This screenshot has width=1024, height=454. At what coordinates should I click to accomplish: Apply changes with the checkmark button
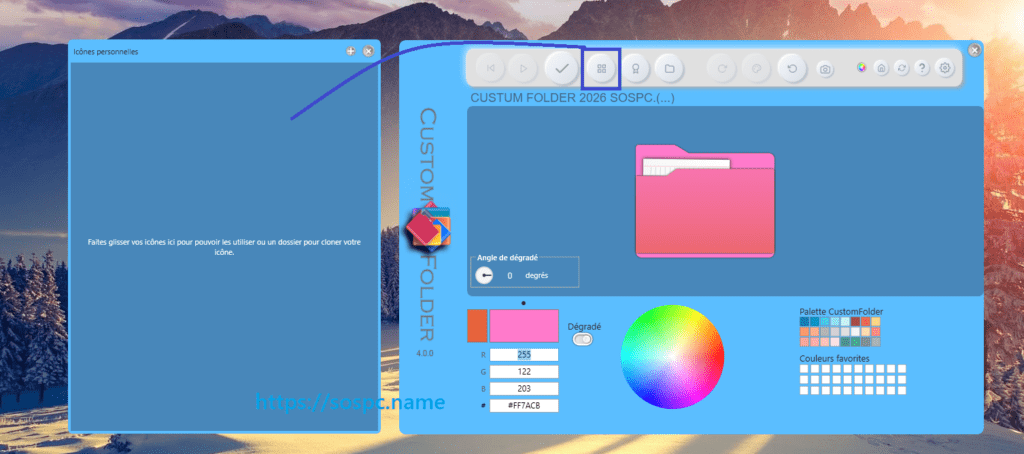pos(562,68)
